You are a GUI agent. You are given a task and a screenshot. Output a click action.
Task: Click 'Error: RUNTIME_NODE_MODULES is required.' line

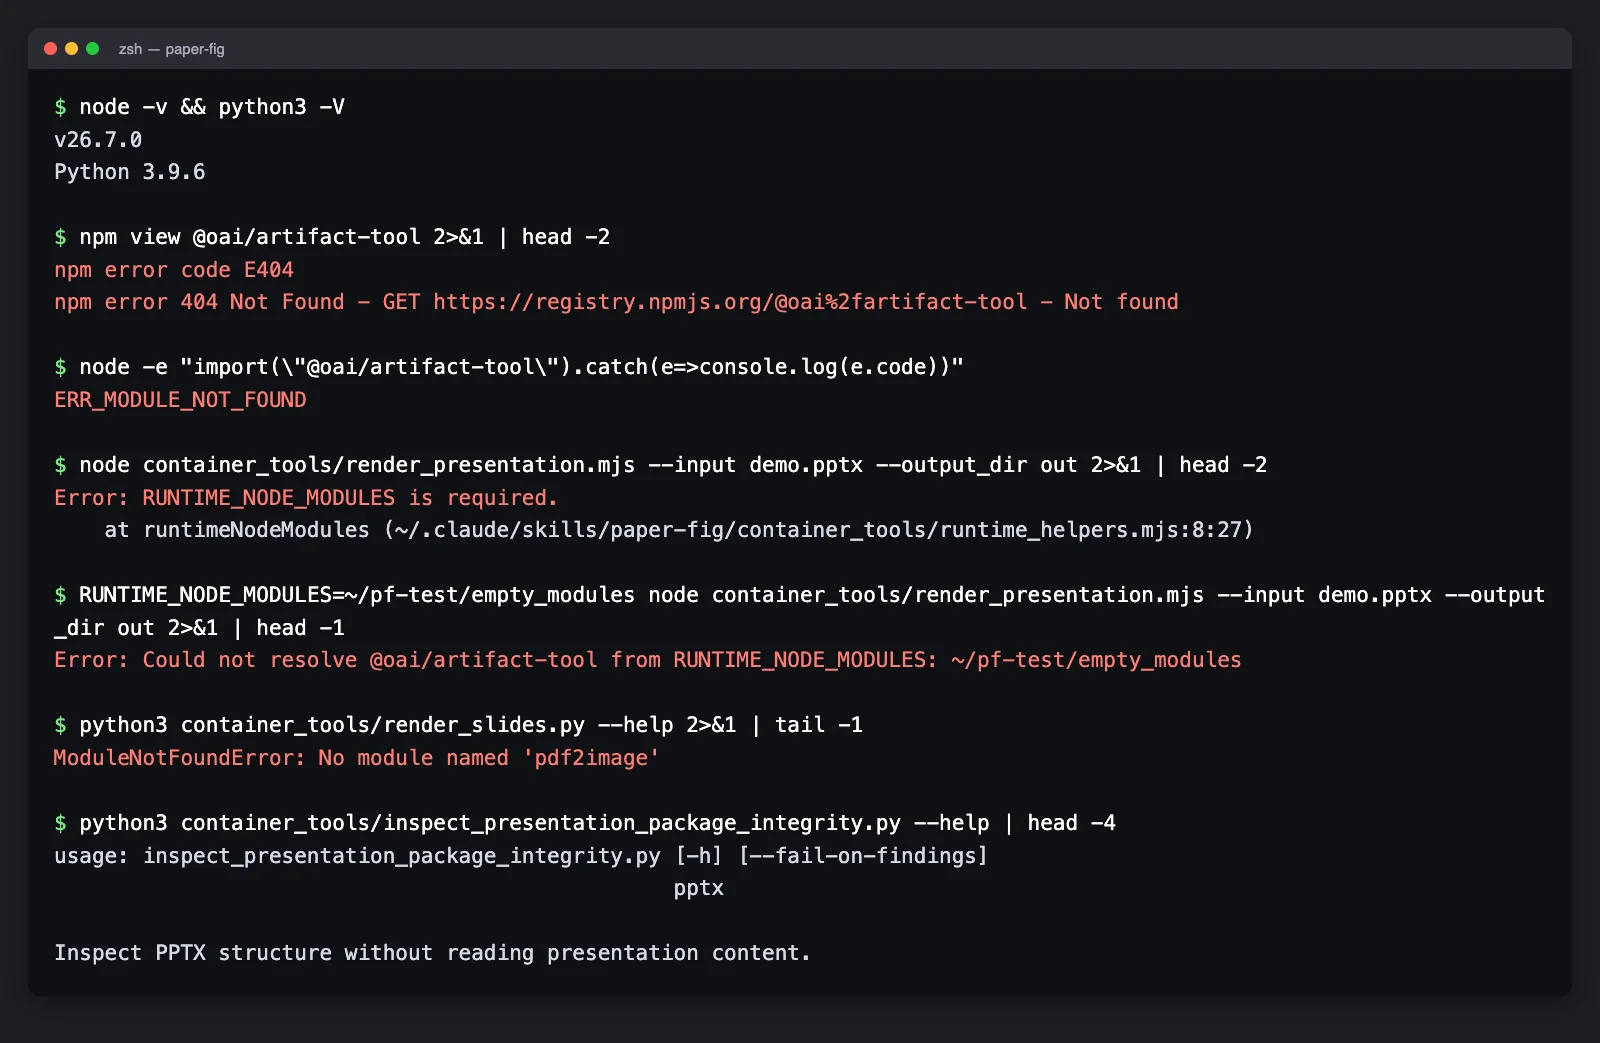point(306,498)
